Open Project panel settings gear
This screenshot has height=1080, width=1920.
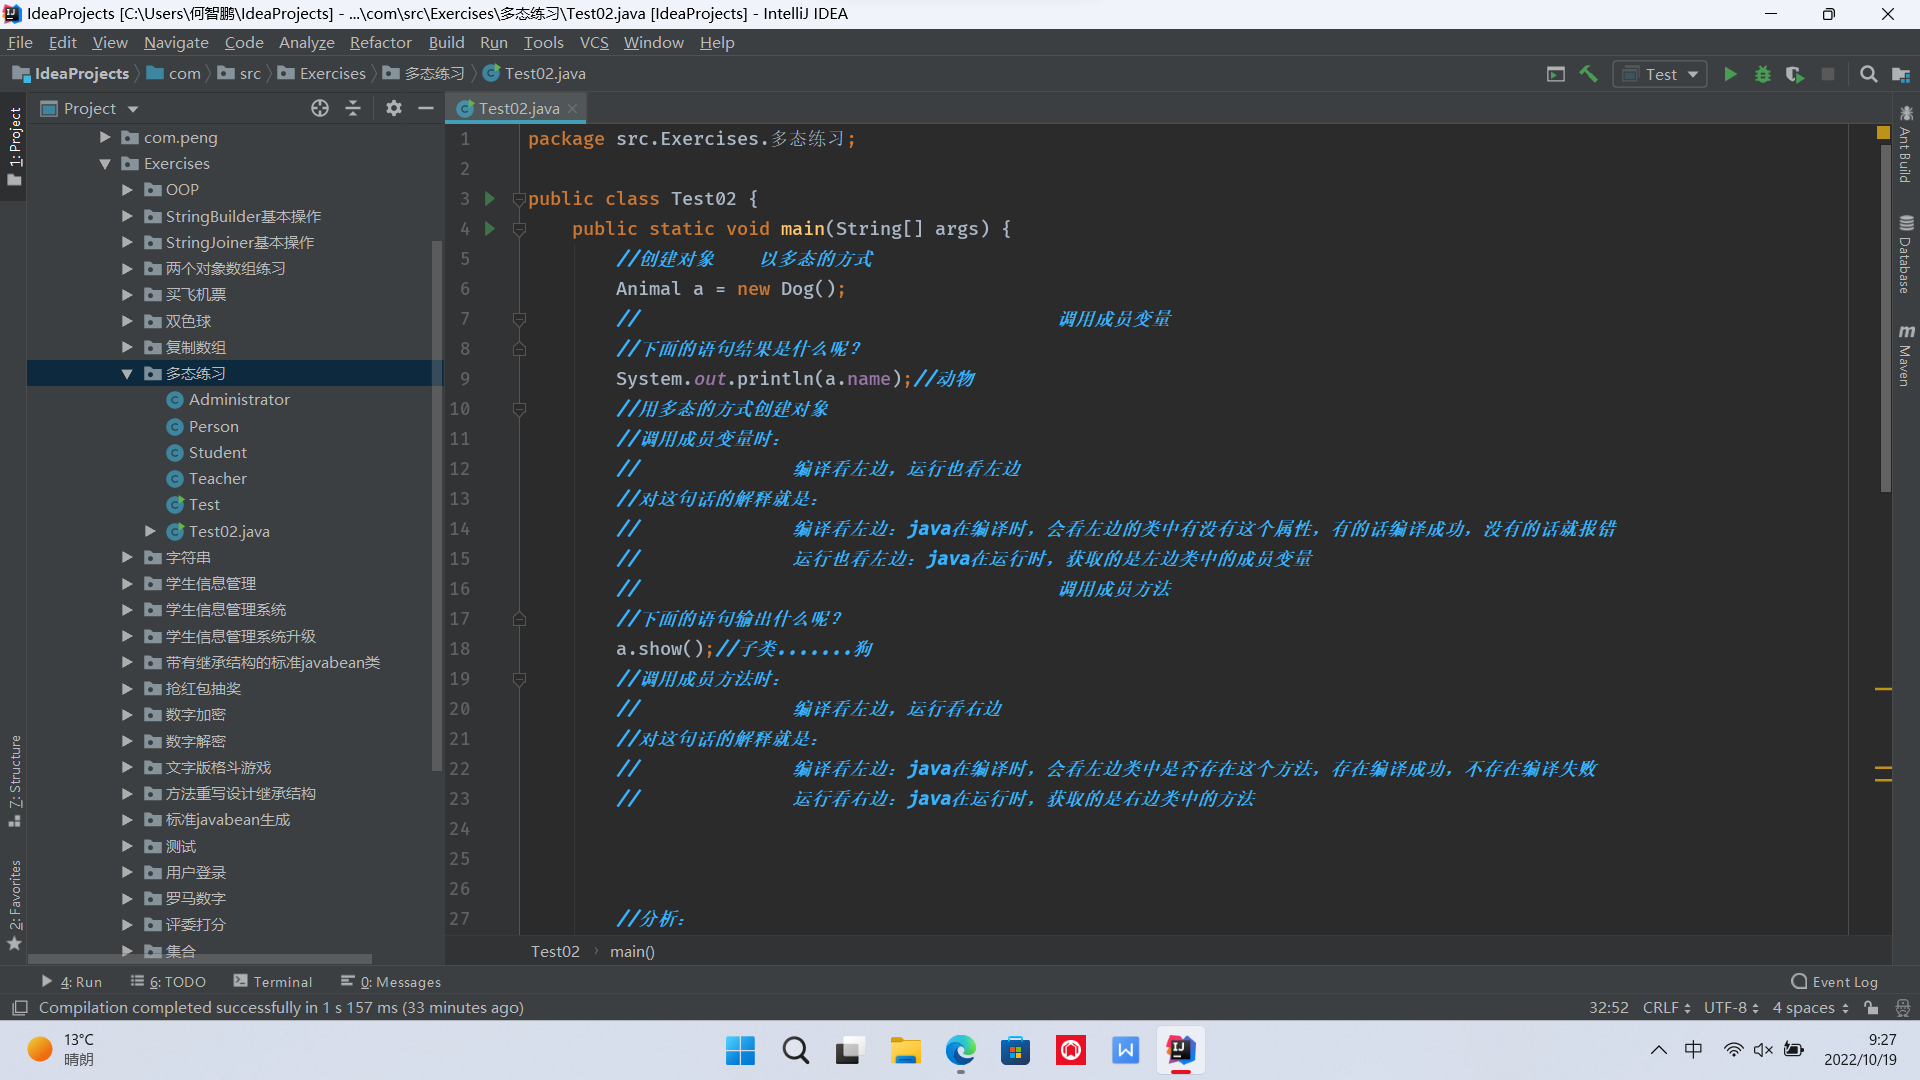394,108
